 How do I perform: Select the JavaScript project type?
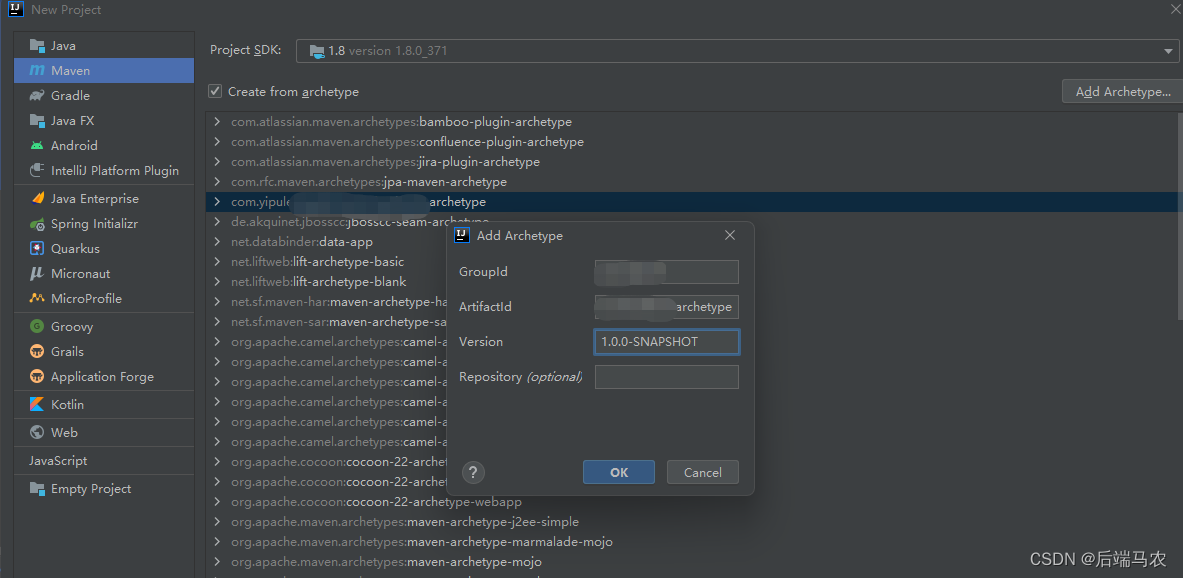(x=58, y=460)
